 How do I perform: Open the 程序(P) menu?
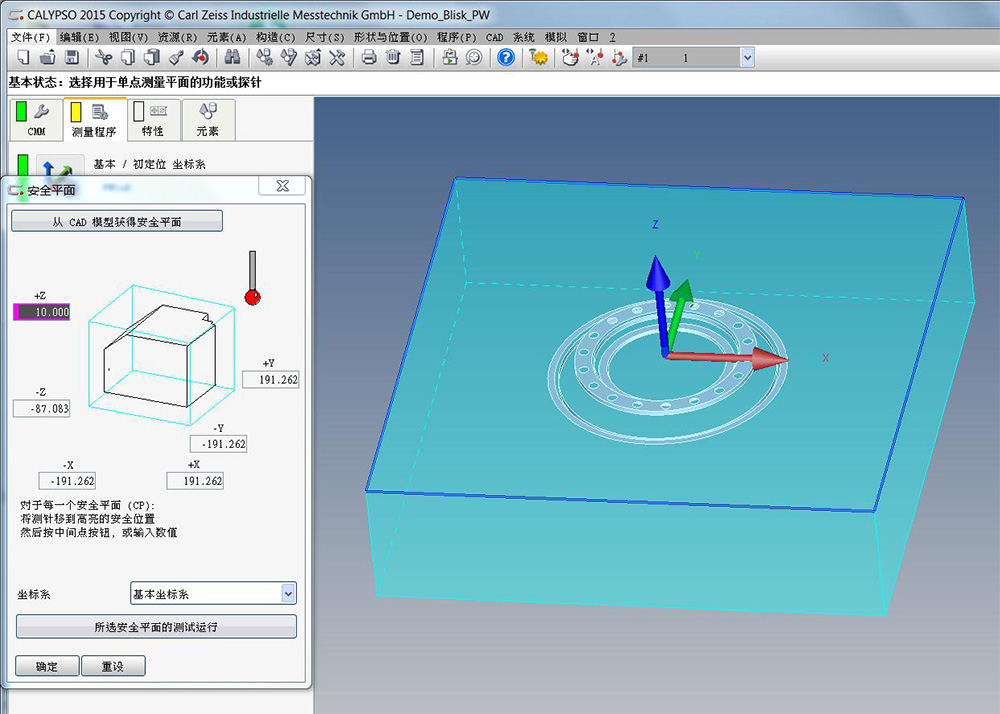coord(456,37)
